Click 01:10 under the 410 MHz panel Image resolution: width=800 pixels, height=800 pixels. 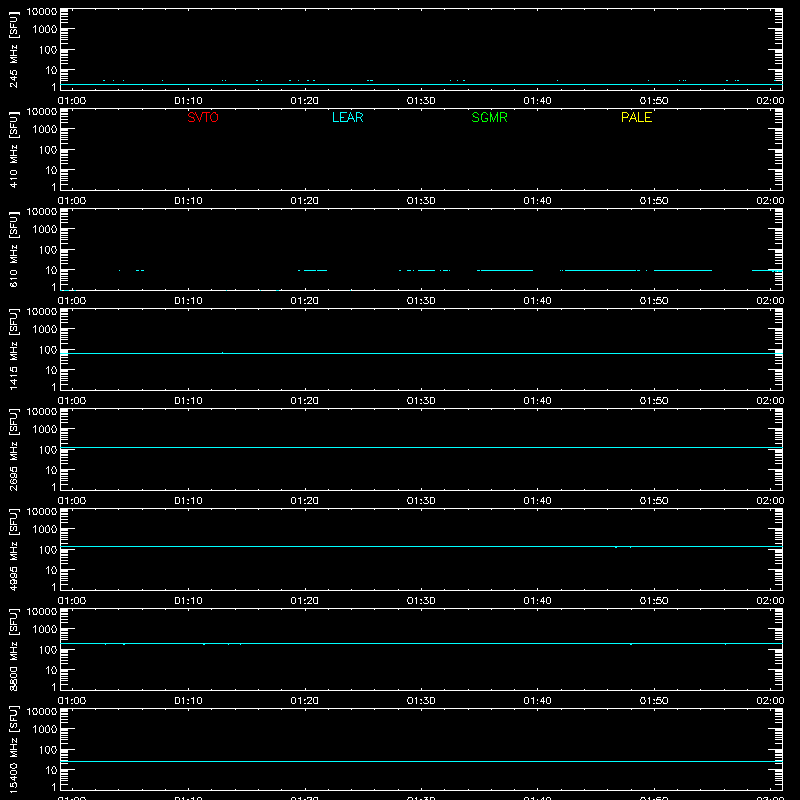pos(188,201)
